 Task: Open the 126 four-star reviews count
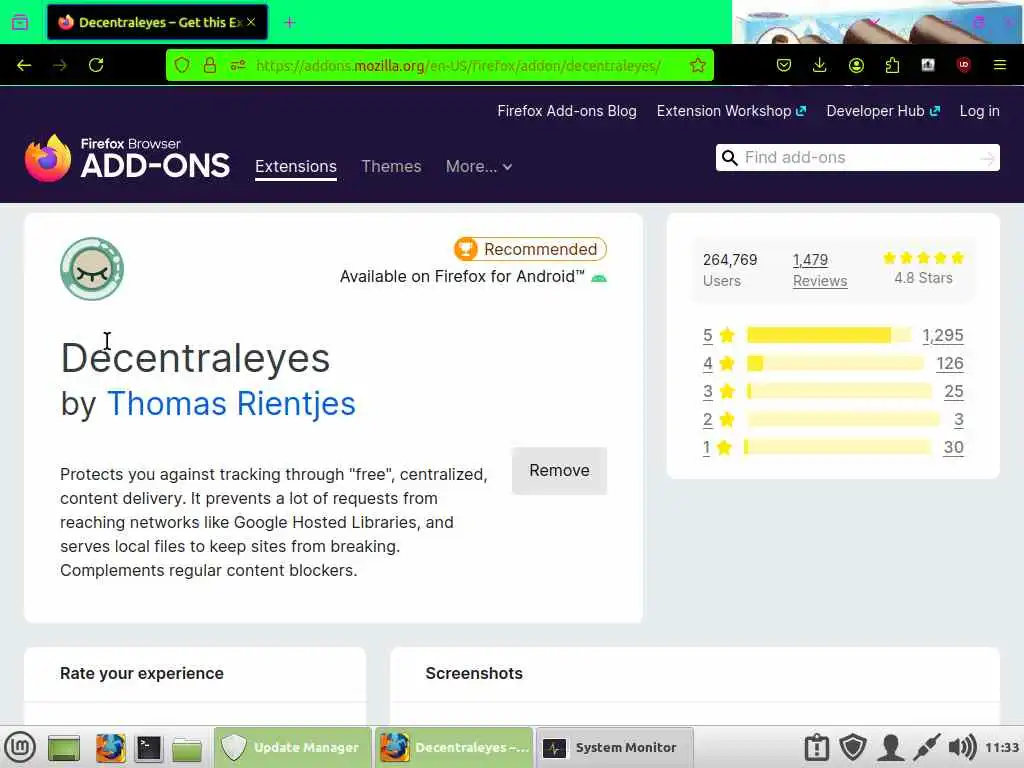tap(950, 363)
